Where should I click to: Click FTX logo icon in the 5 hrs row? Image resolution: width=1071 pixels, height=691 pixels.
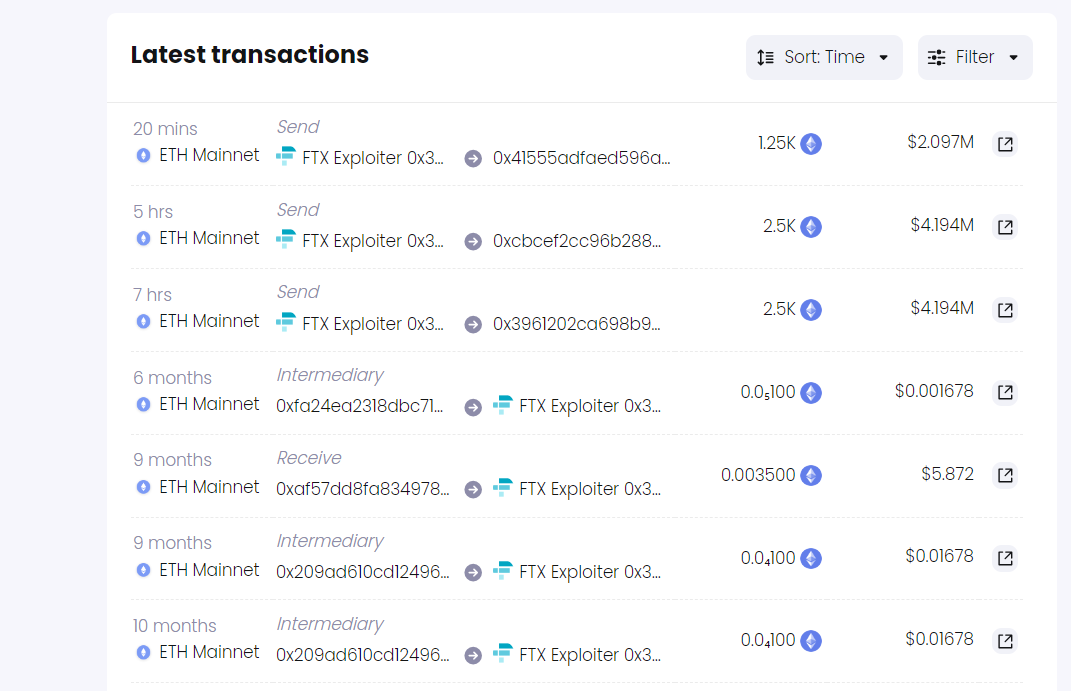[x=286, y=239]
